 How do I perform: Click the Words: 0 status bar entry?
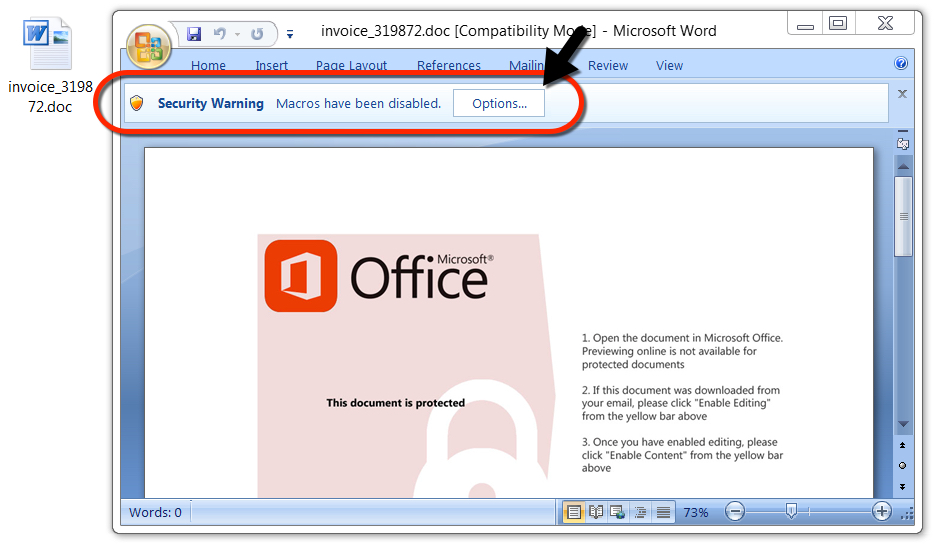click(x=155, y=512)
